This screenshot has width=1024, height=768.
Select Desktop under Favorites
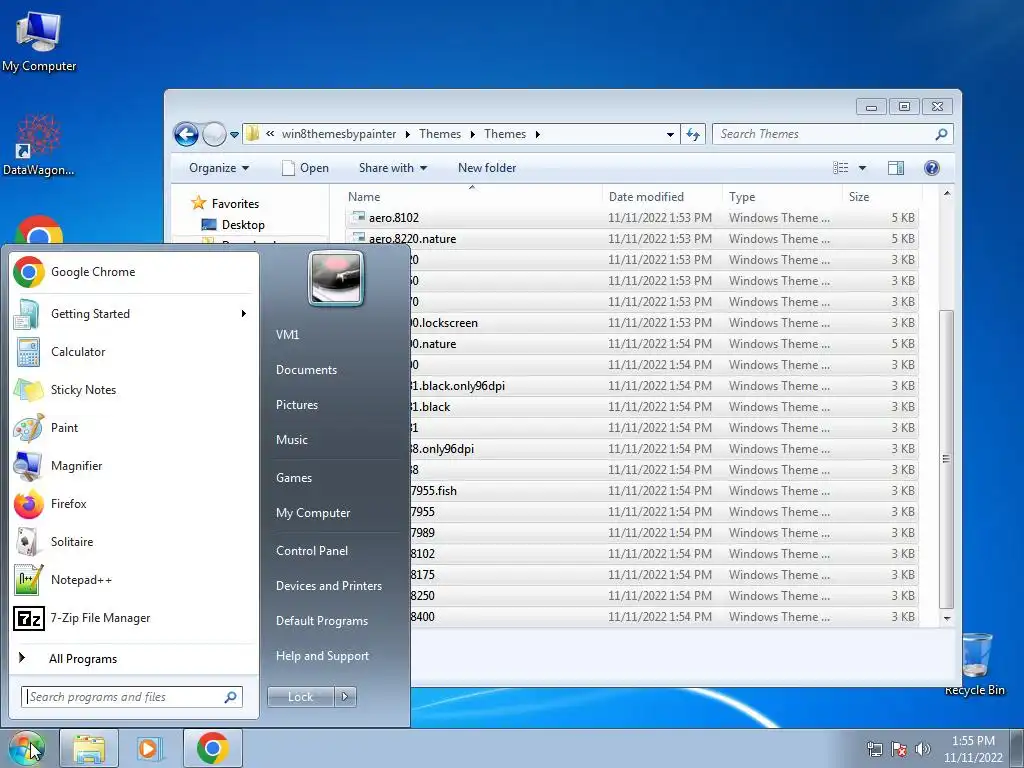click(233, 225)
